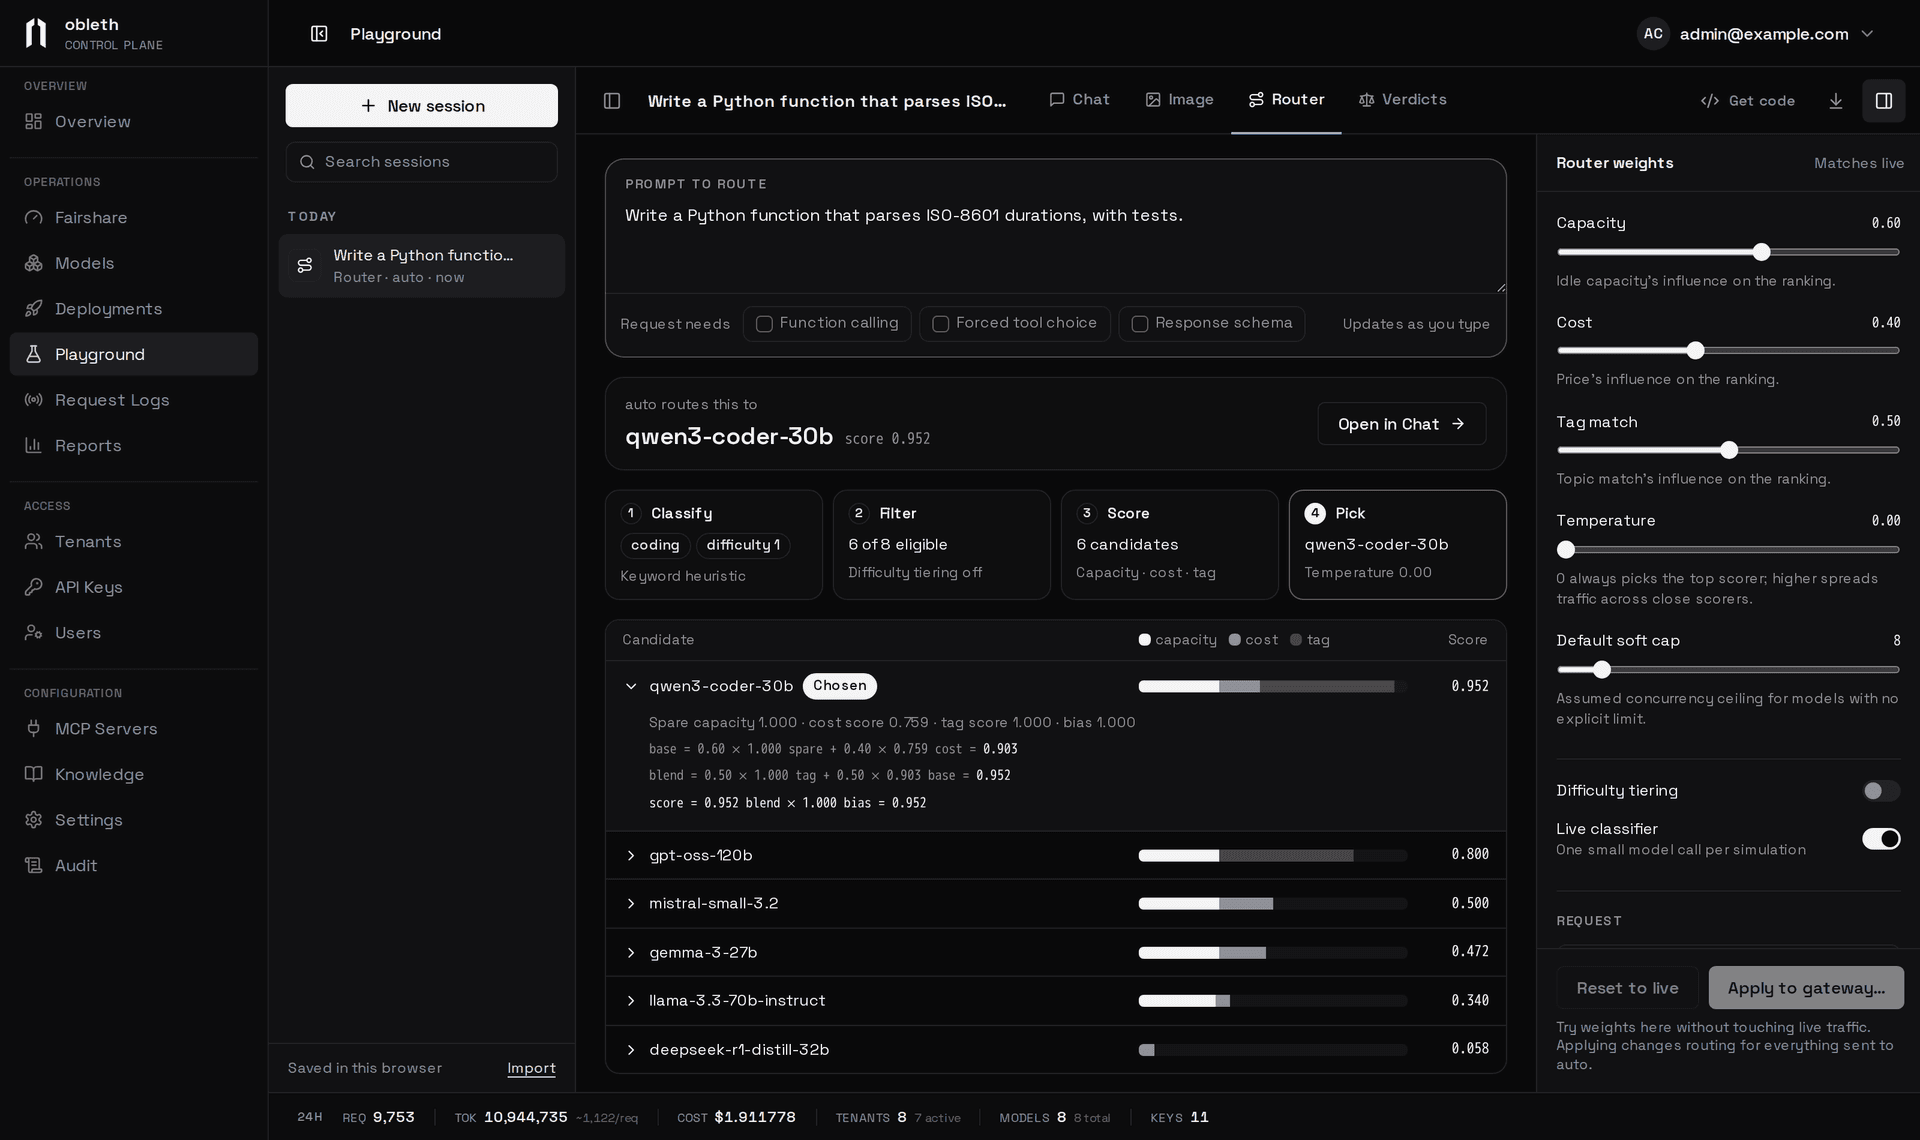Image resolution: width=1920 pixels, height=1140 pixels.
Task: Toggle the sessions list panel icon
Action: click(x=612, y=101)
